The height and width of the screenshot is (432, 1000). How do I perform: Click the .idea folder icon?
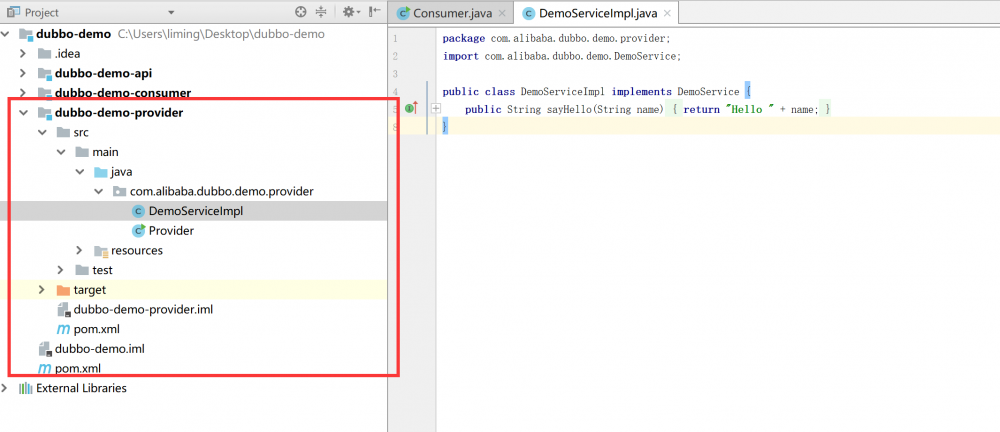44,54
